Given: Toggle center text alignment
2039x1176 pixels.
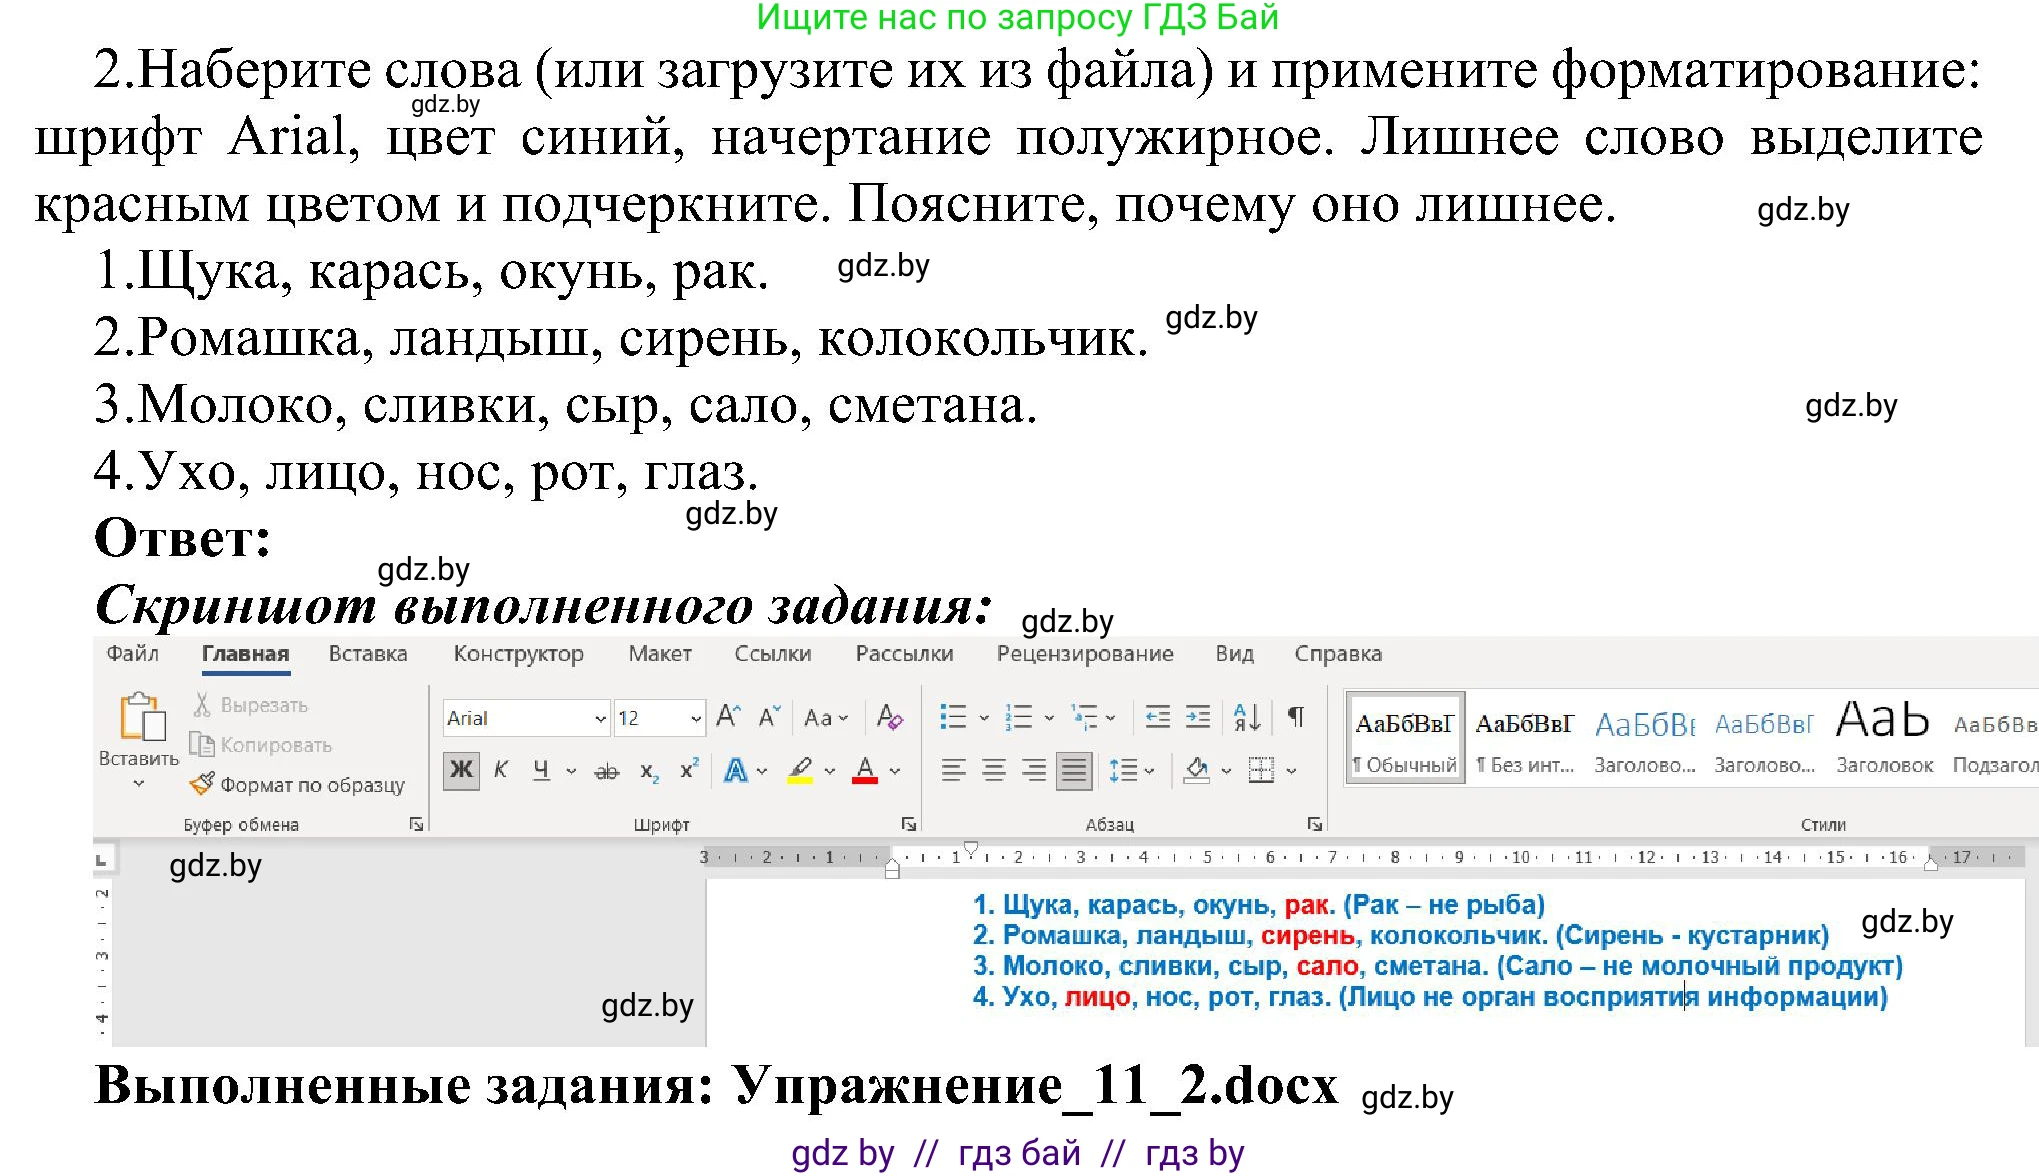Looking at the screenshot, I should click(992, 770).
